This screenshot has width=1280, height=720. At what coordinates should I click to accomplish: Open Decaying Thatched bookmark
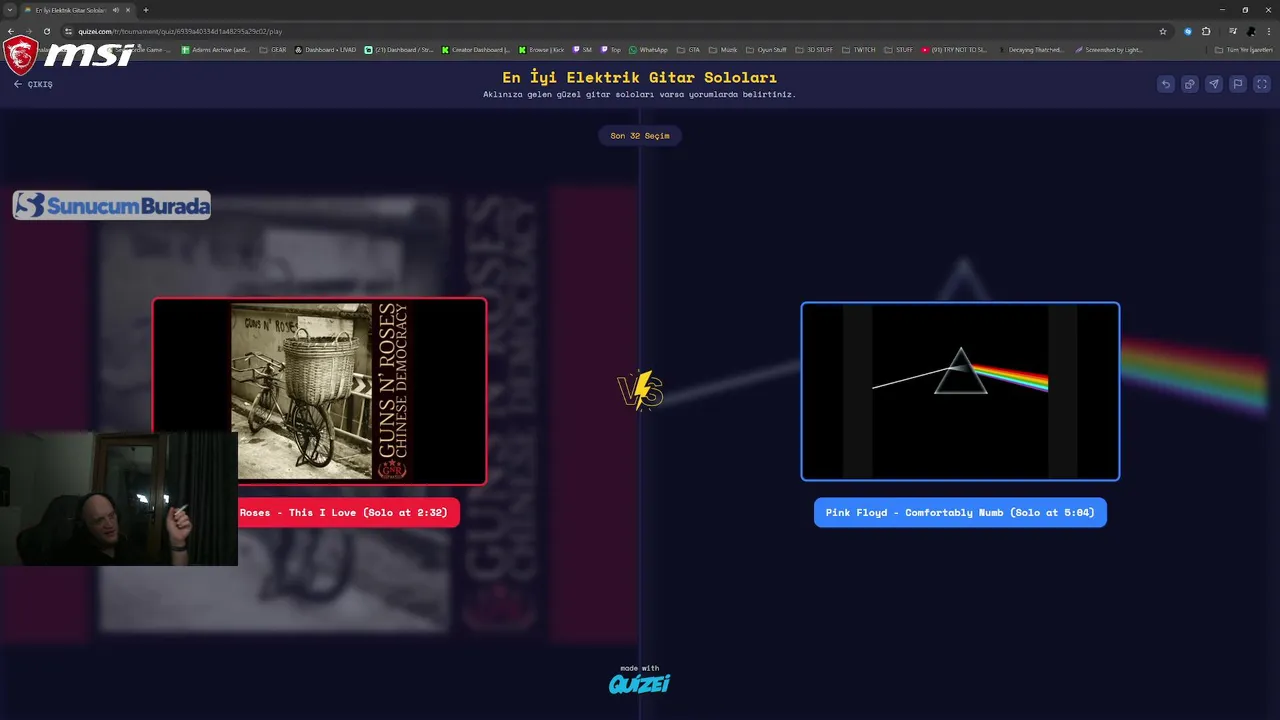click(1029, 49)
